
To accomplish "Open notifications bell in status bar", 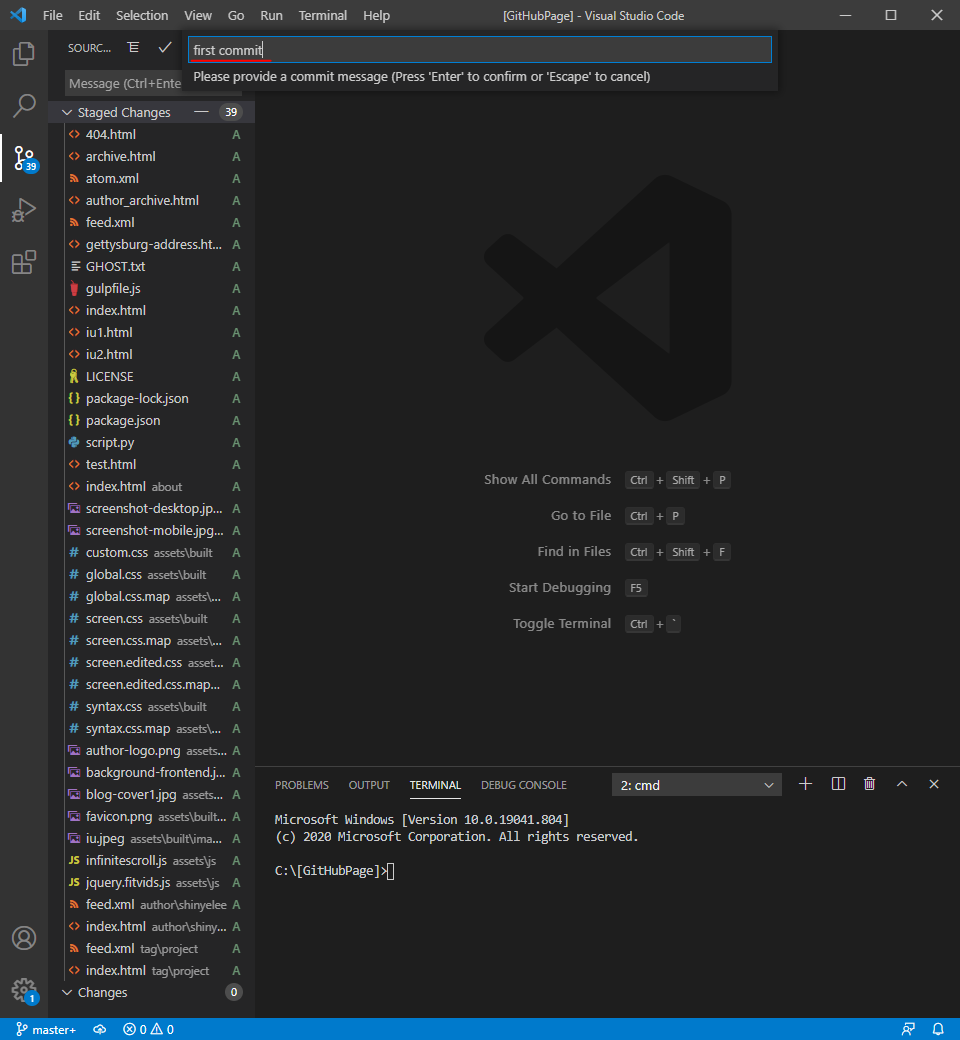I will [938, 1029].
